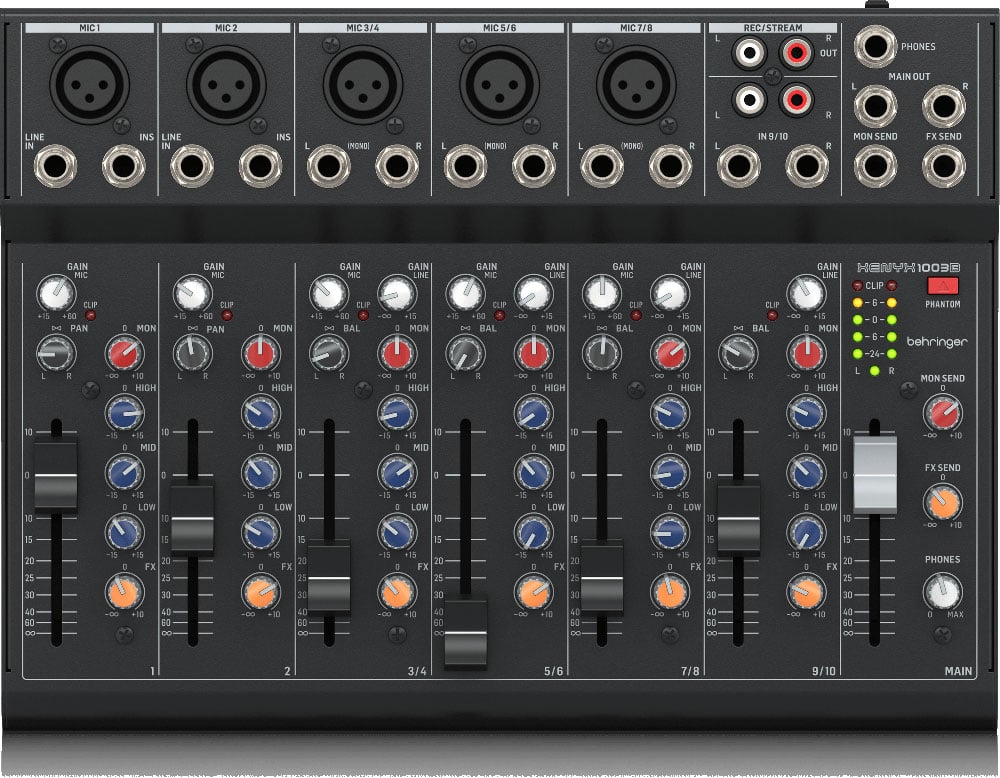Click the behringer brand logo
This screenshot has height=778, width=1000.
(x=936, y=342)
